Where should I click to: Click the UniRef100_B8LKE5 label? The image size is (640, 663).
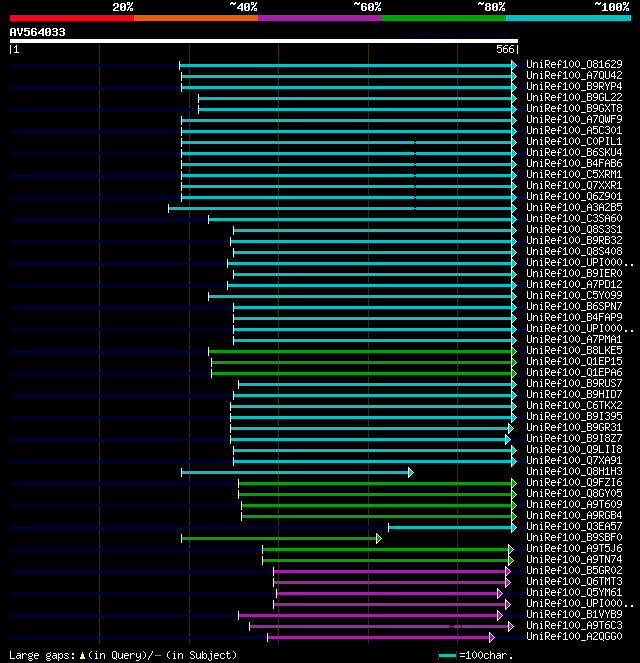pyautogui.click(x=574, y=350)
